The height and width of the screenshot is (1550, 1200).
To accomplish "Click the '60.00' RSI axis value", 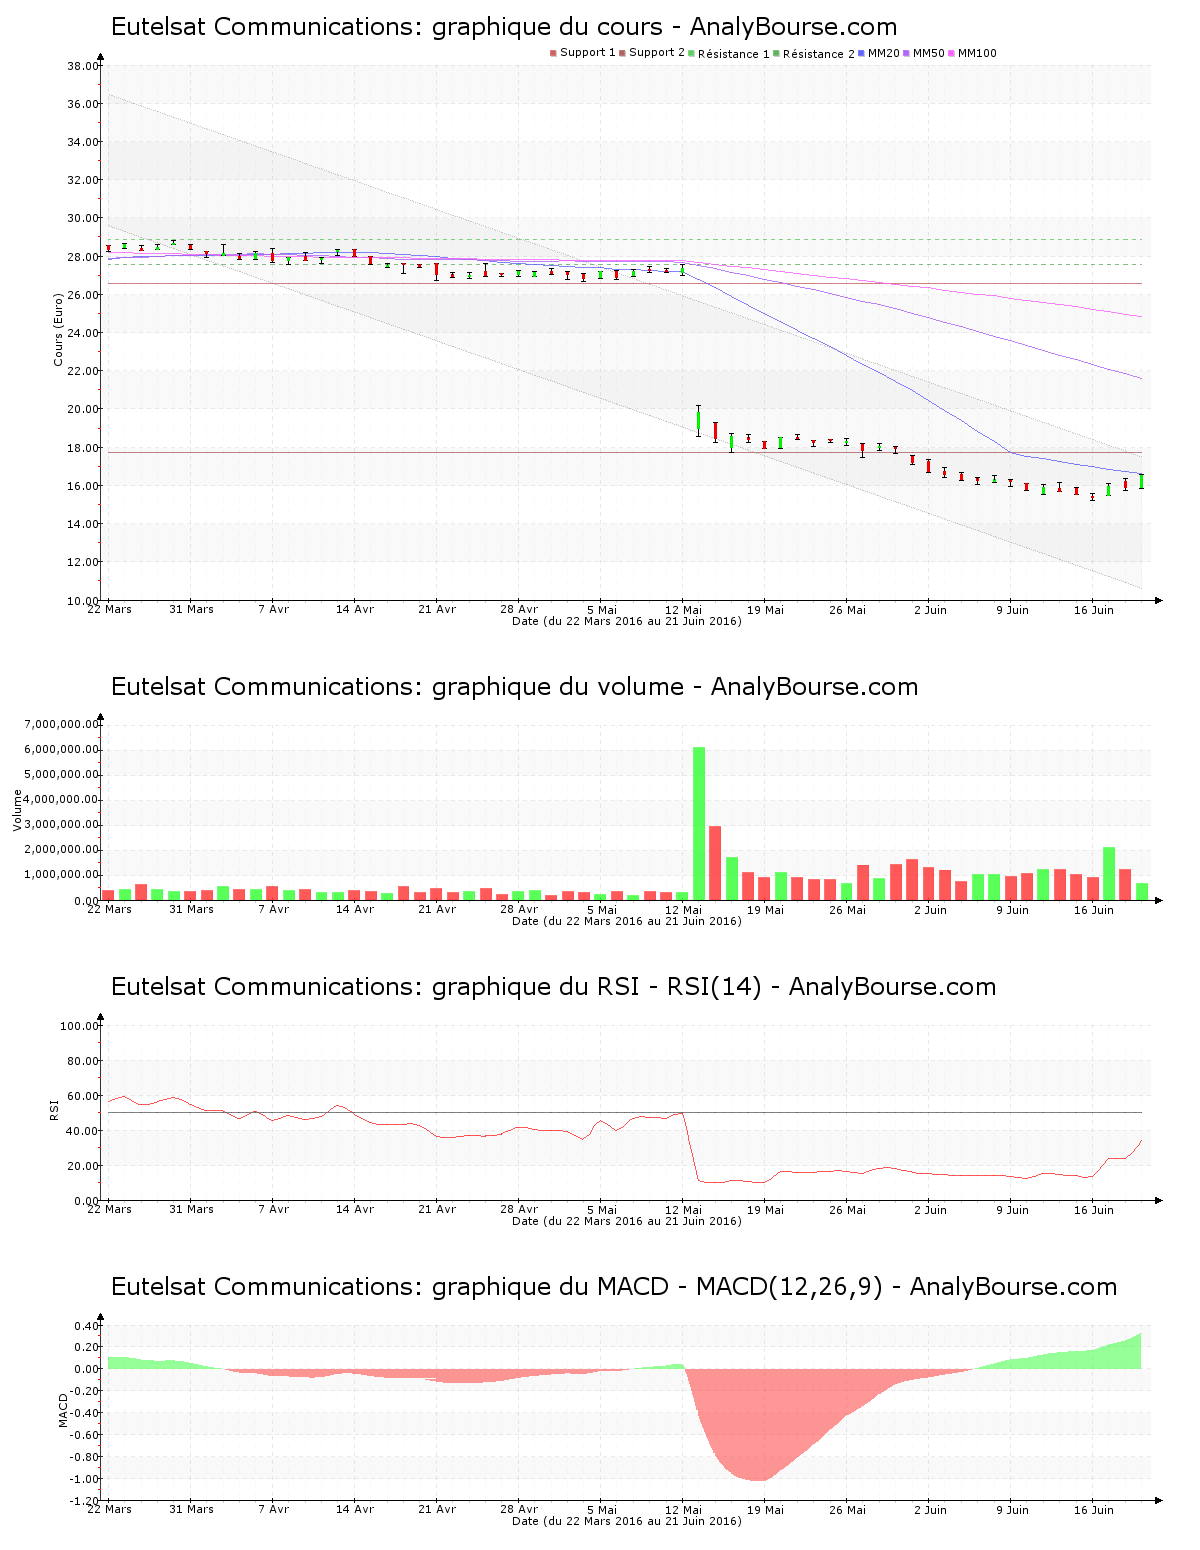I will (x=83, y=1096).
